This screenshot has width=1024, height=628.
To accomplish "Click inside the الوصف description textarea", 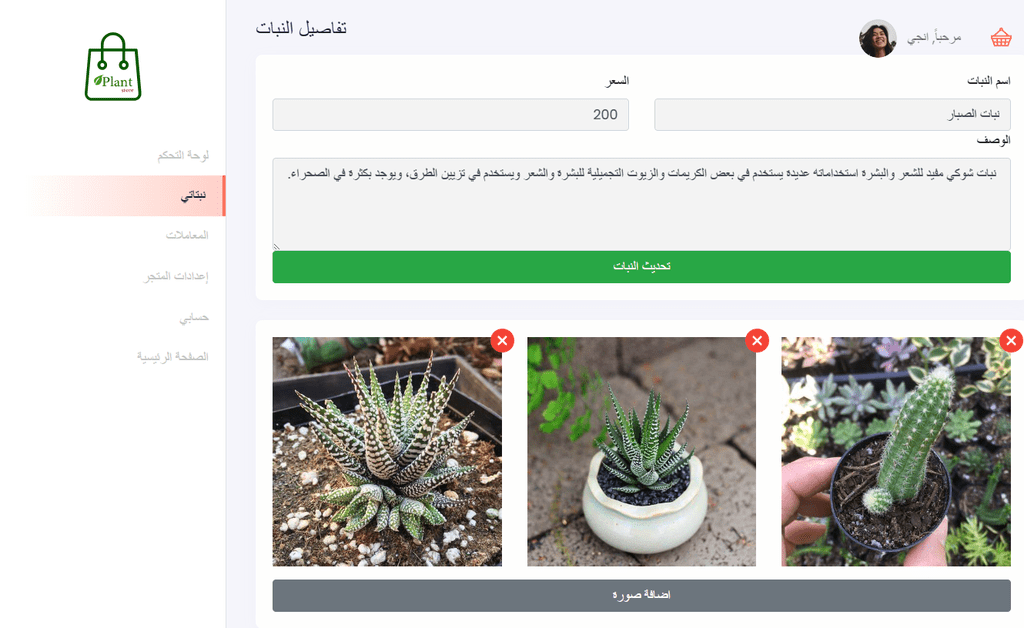I will [x=641, y=204].
